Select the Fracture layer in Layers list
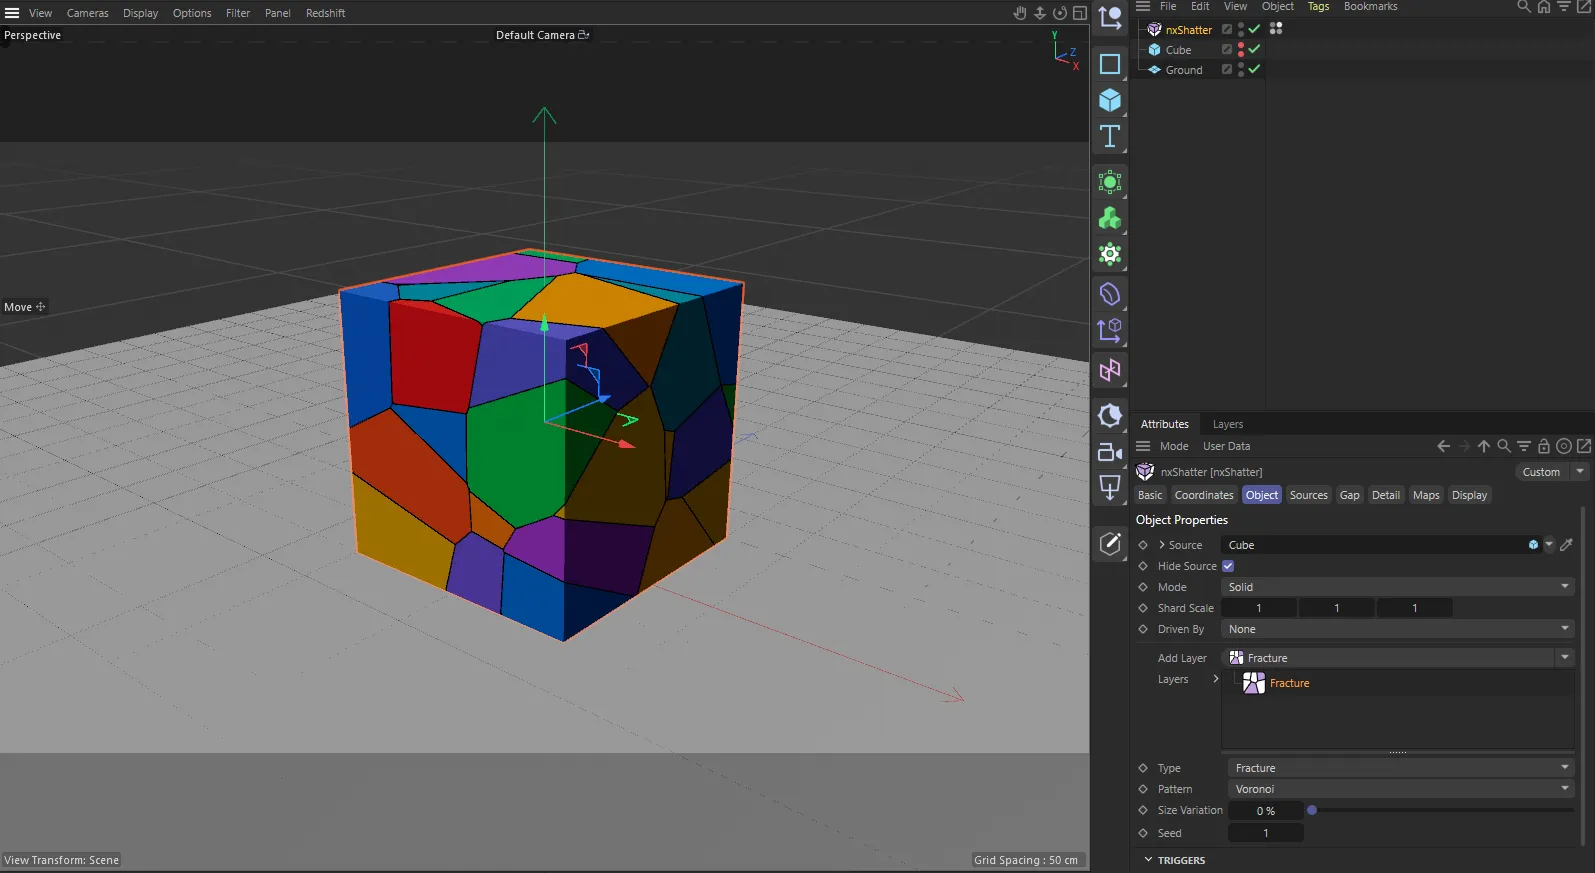 [1289, 683]
